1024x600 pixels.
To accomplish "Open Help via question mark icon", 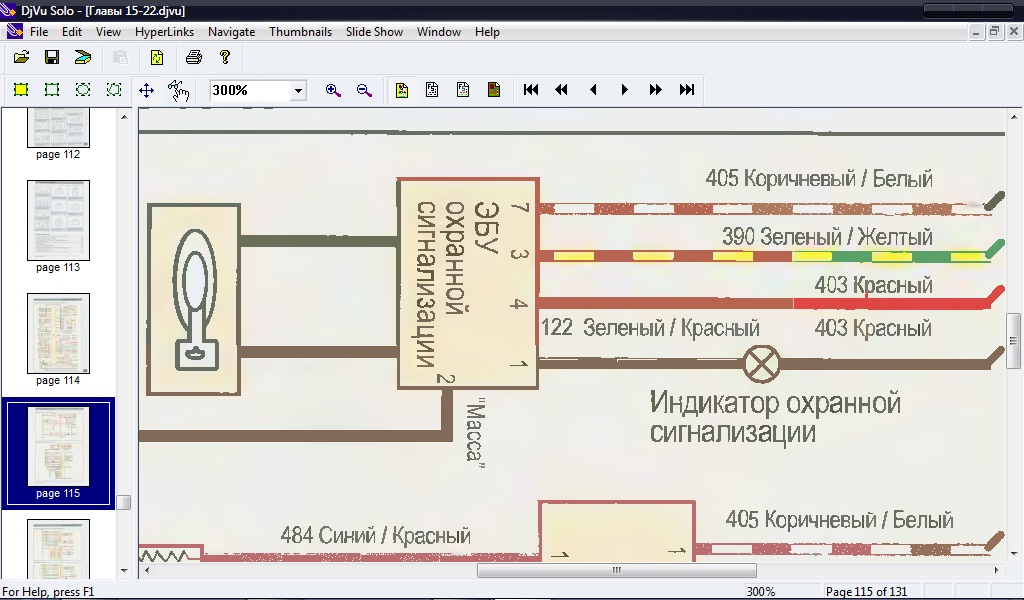I will [x=225, y=58].
